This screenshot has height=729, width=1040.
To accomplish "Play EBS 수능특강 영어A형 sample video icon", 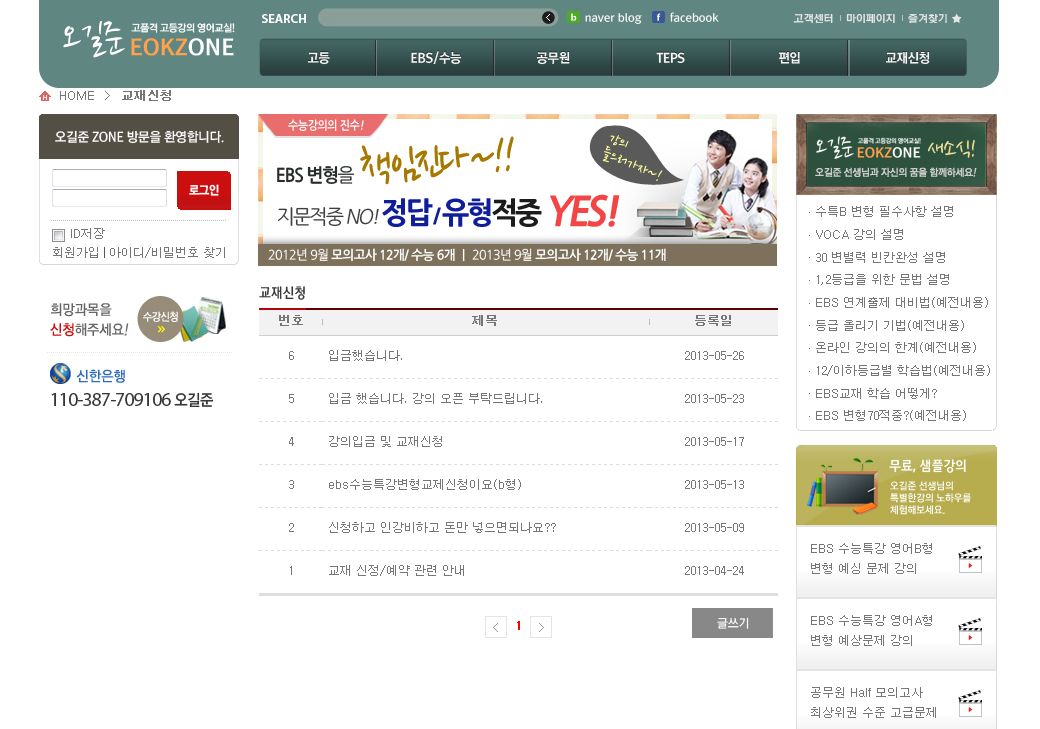I will coord(969,632).
